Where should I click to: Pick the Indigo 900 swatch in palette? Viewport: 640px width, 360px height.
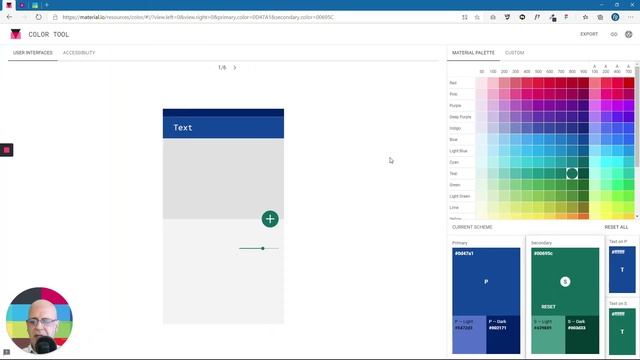(583, 128)
